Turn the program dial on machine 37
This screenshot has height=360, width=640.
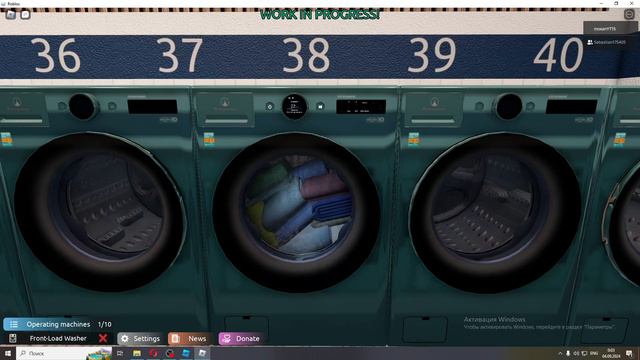coord(83,107)
